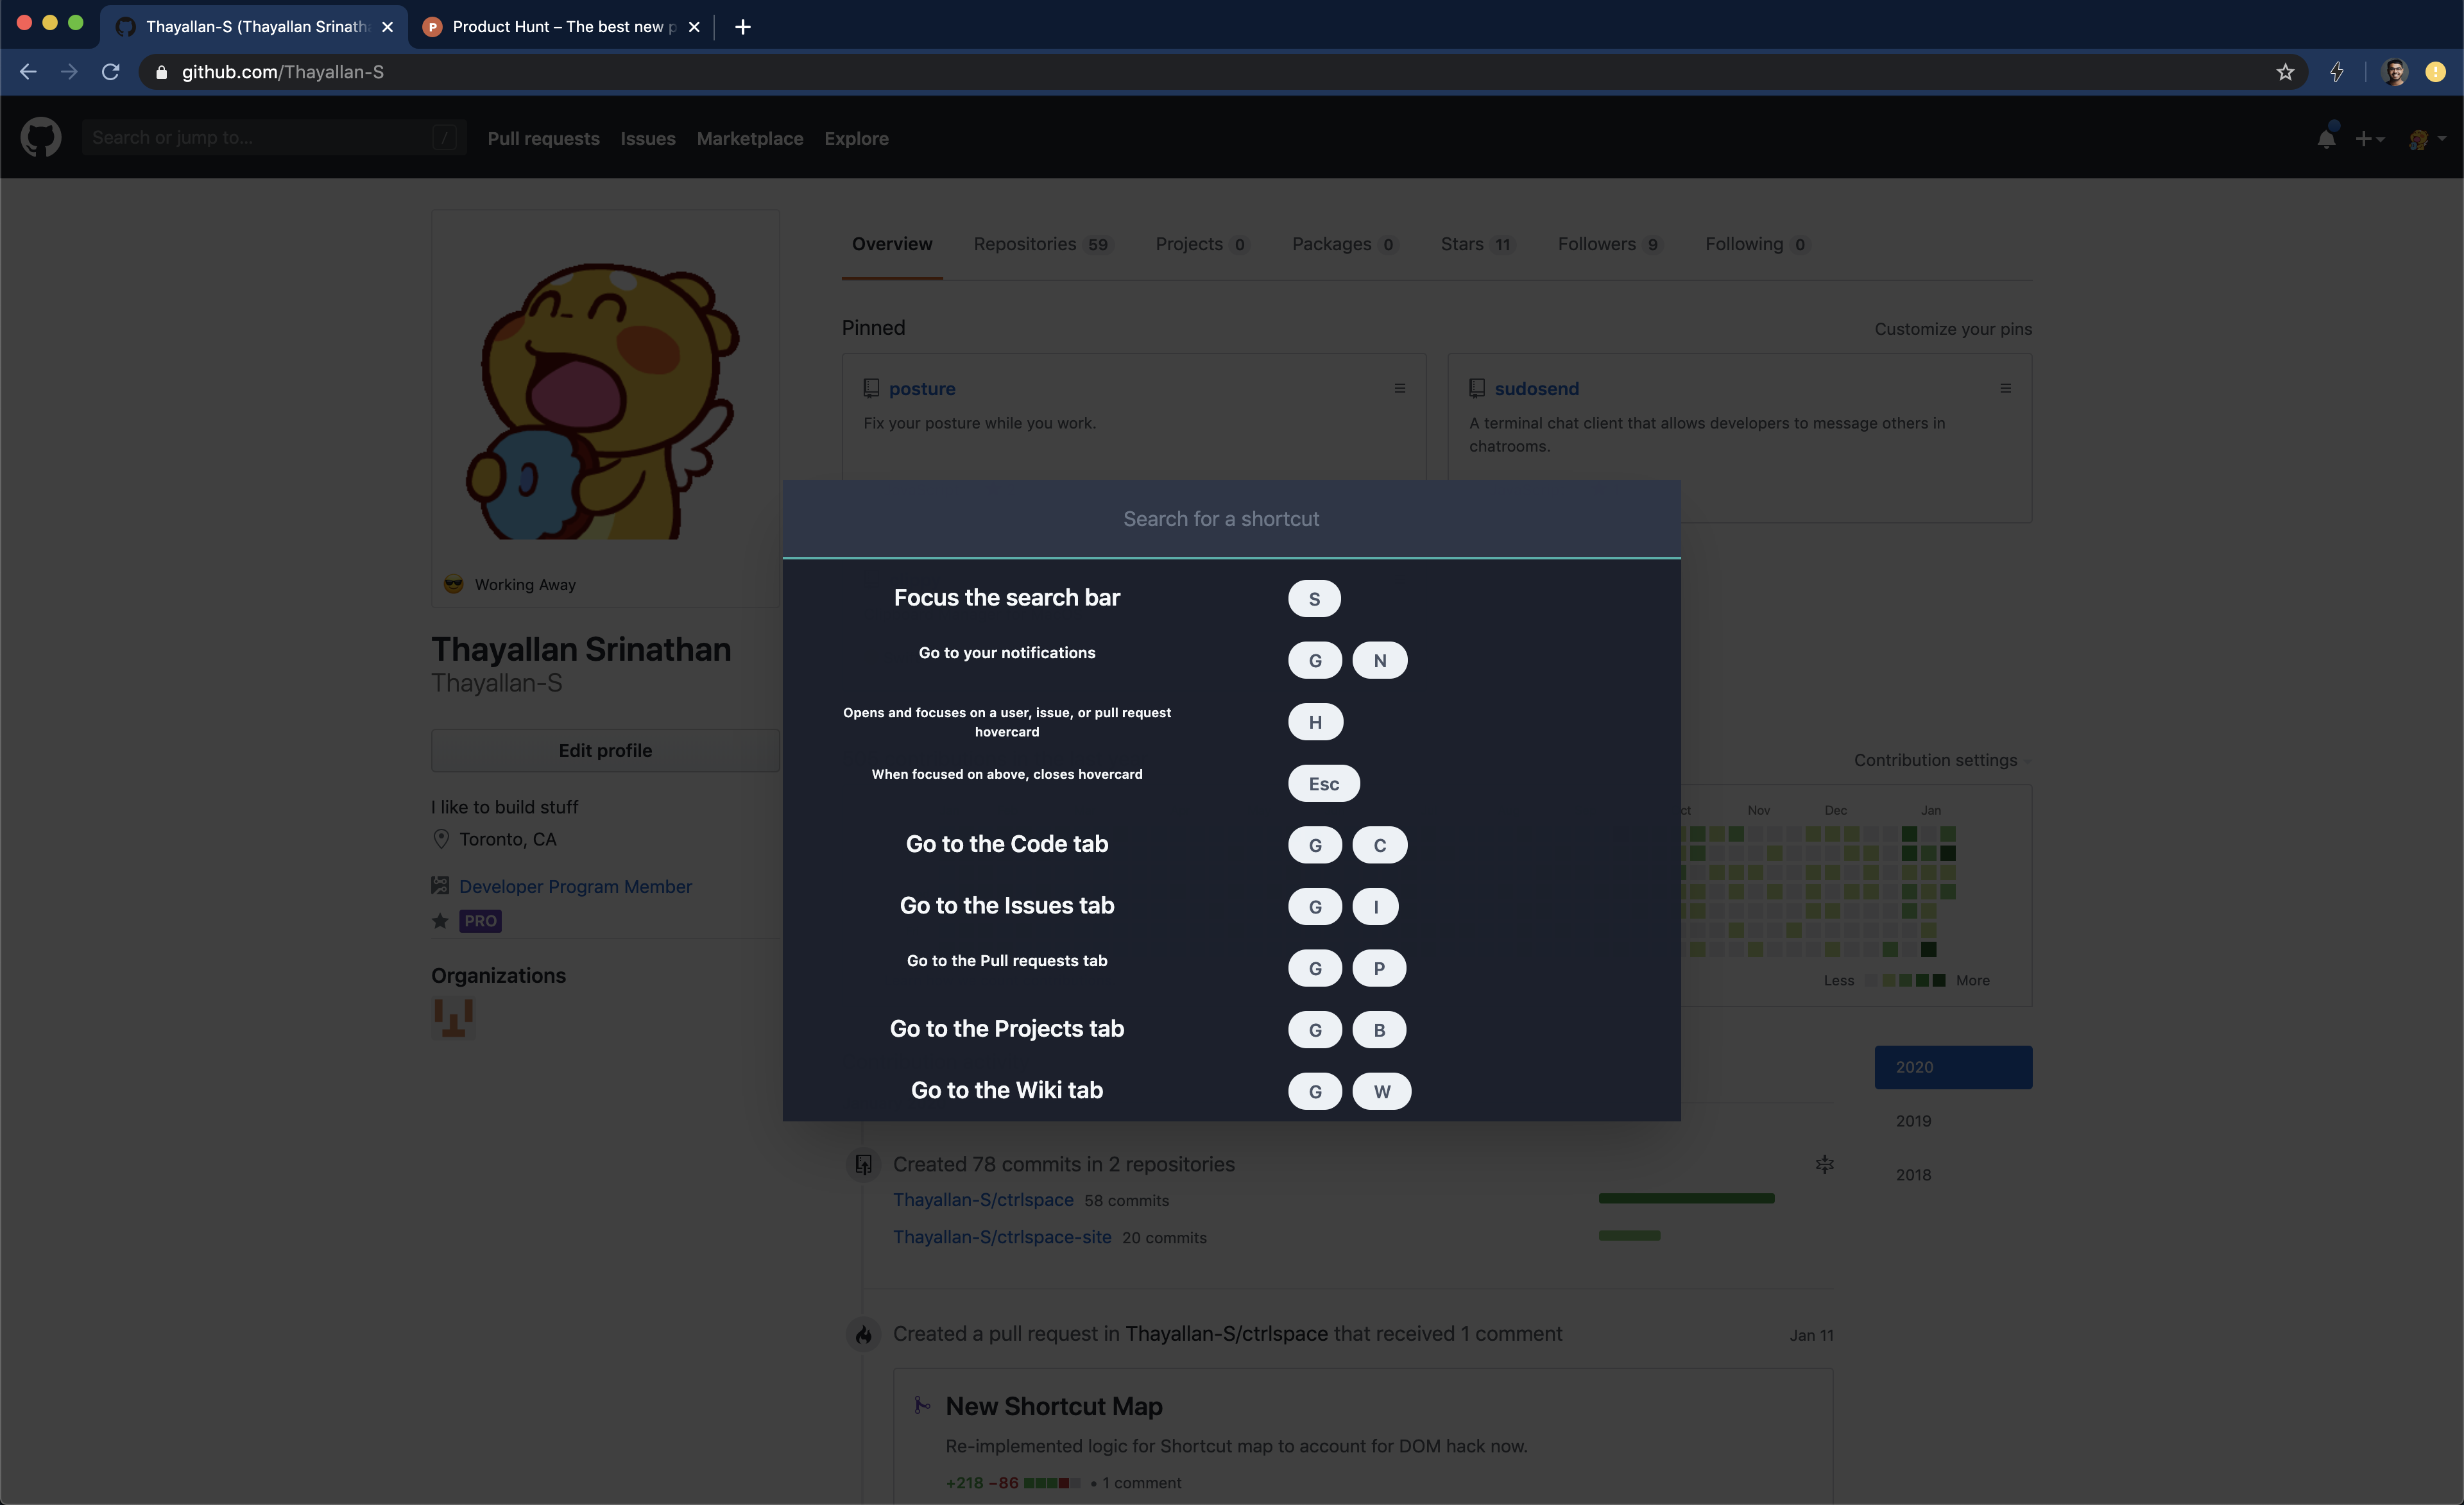This screenshot has height=1505, width=2464.
Task: Click the organization avatar under Organizations
Action: click(453, 1017)
